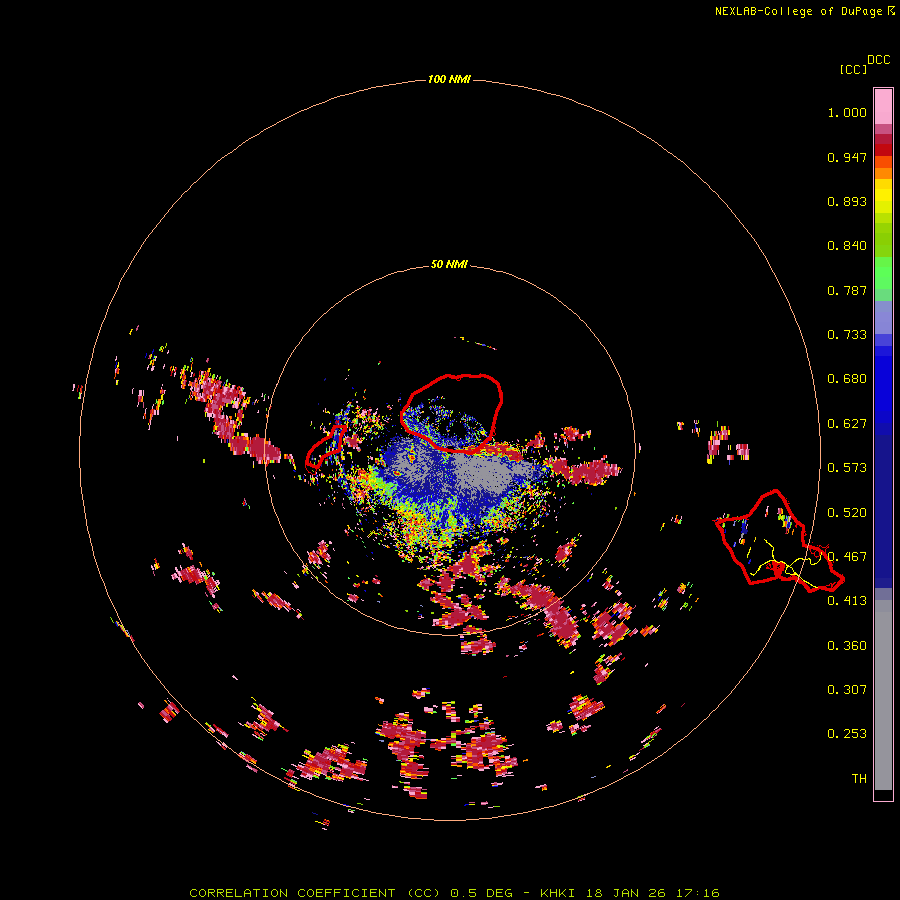This screenshot has height=900, width=900.
Task: Click the 0.787 legend value
Action: click(x=847, y=290)
